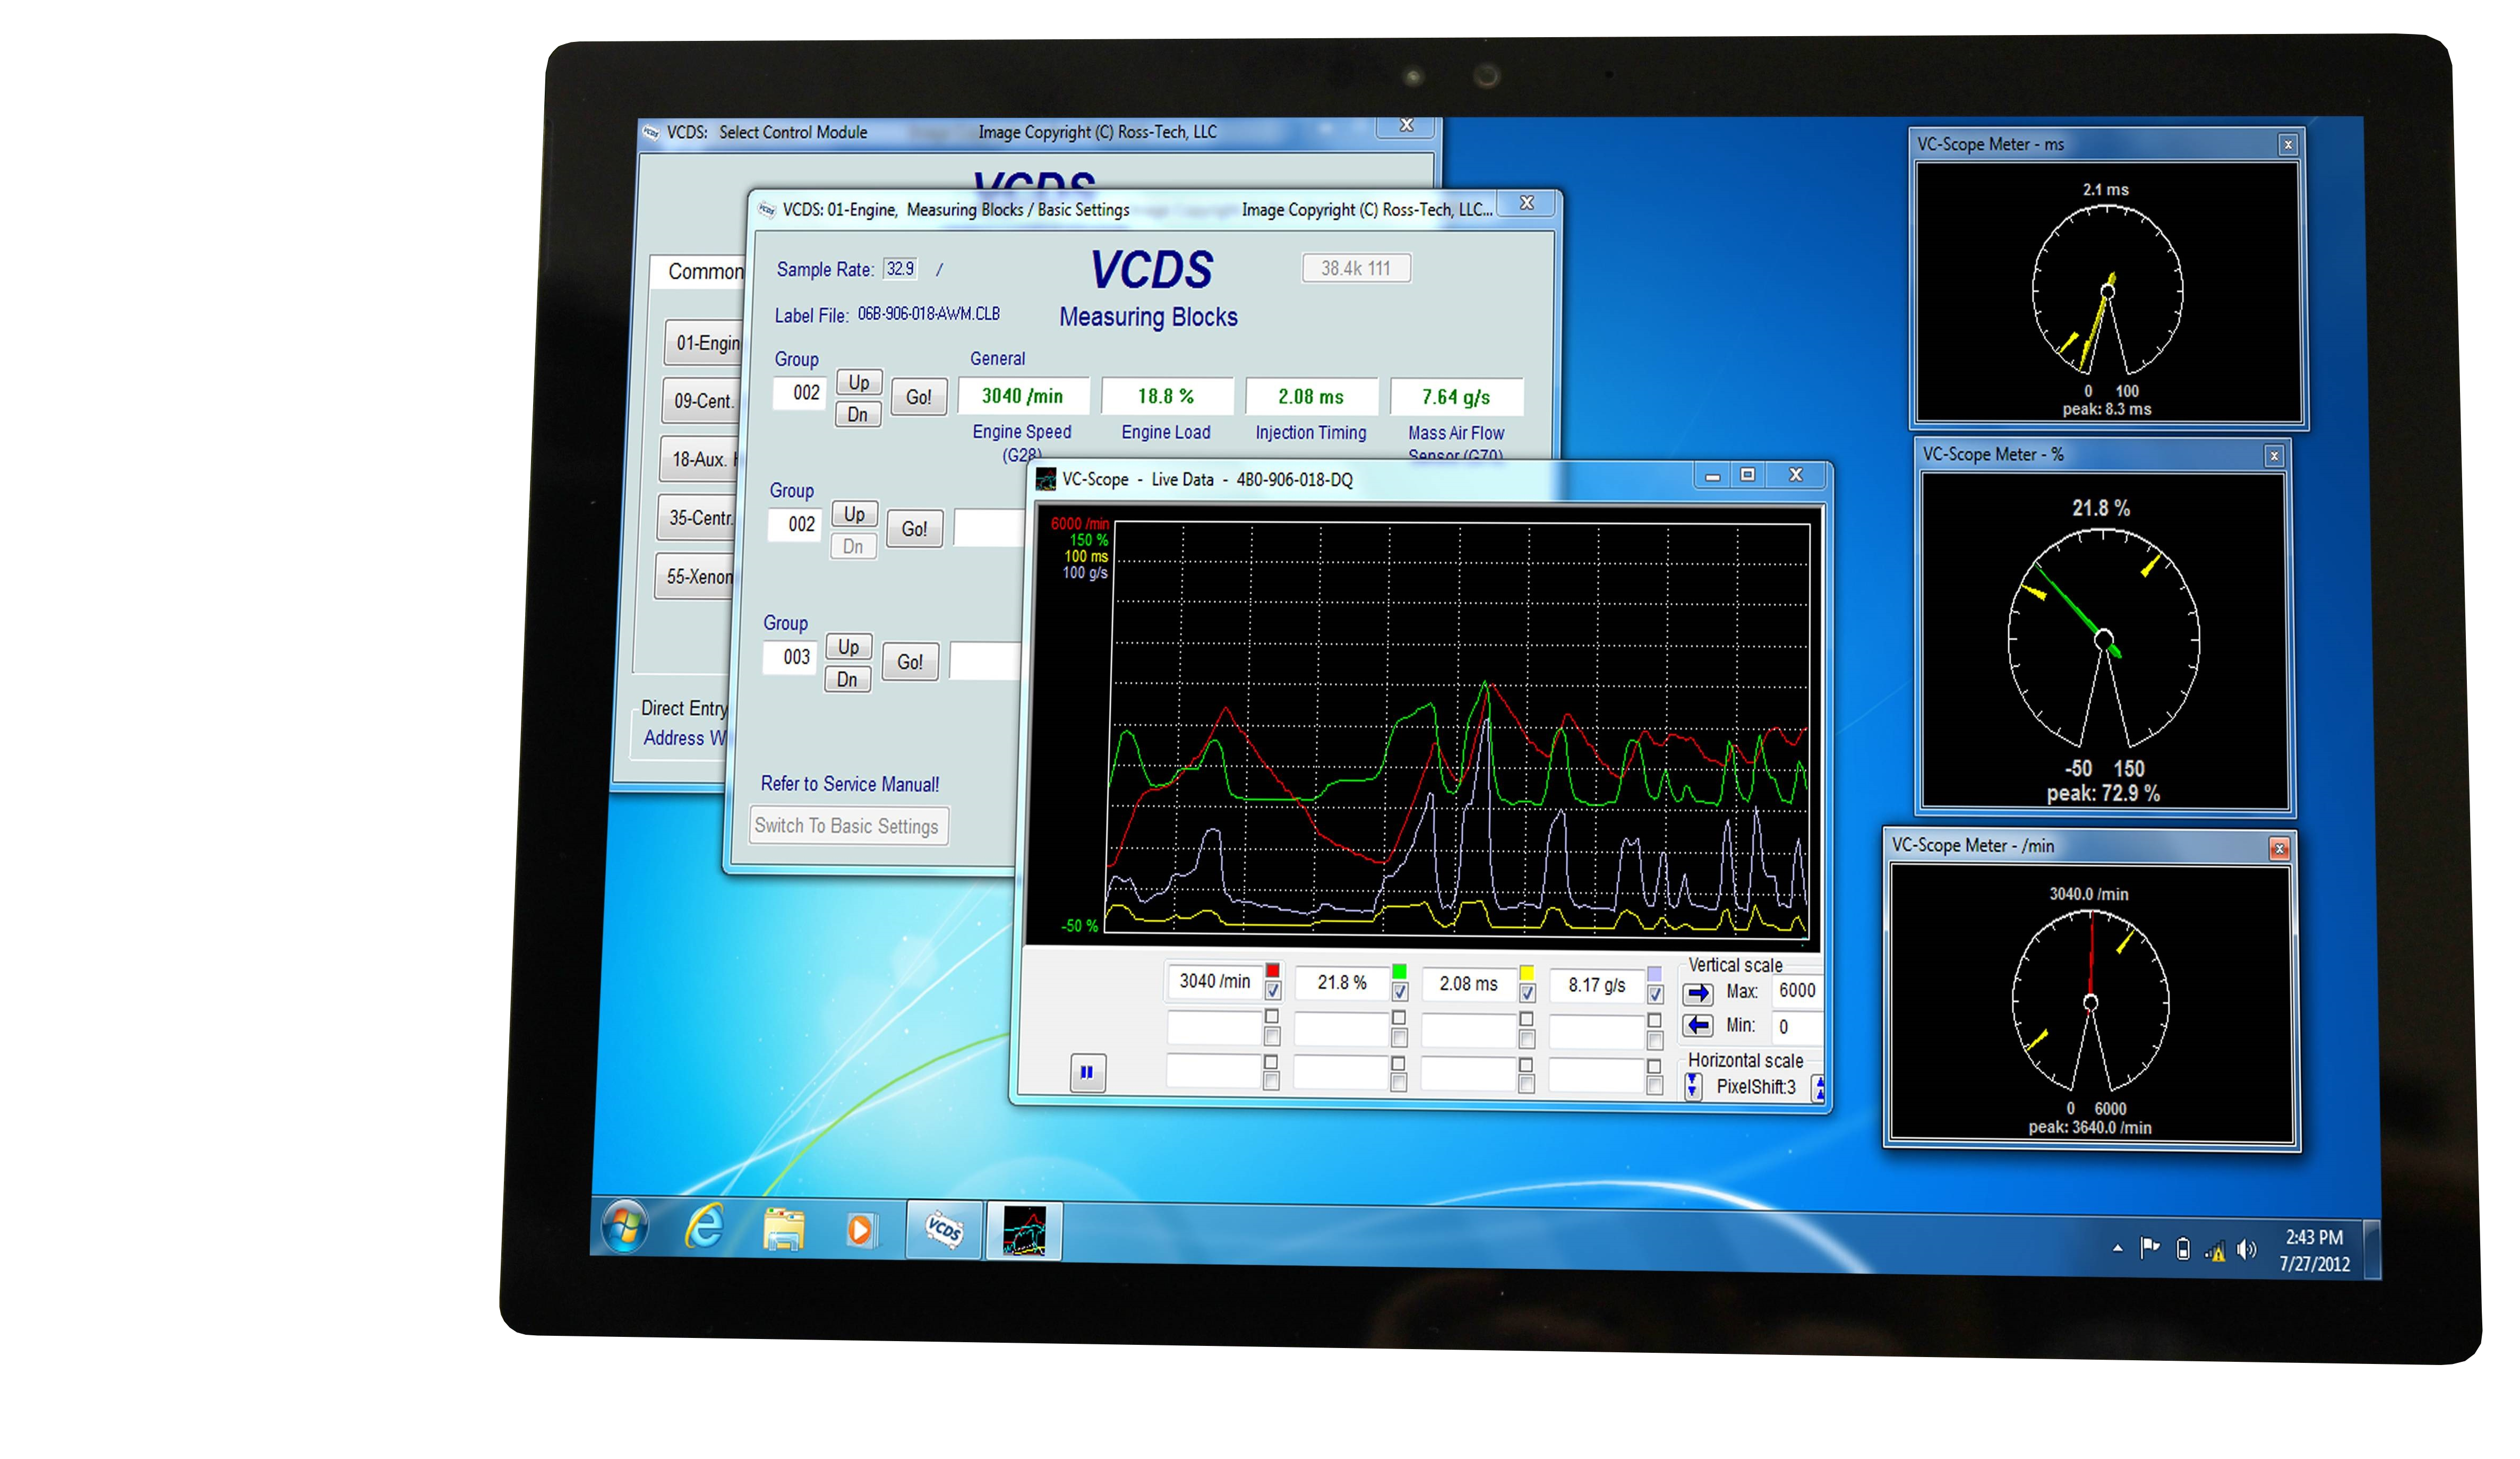Image resolution: width=2520 pixels, height=1459 pixels.
Task: Pick the red swatch for 3040 /min trace
Action: point(1272,970)
